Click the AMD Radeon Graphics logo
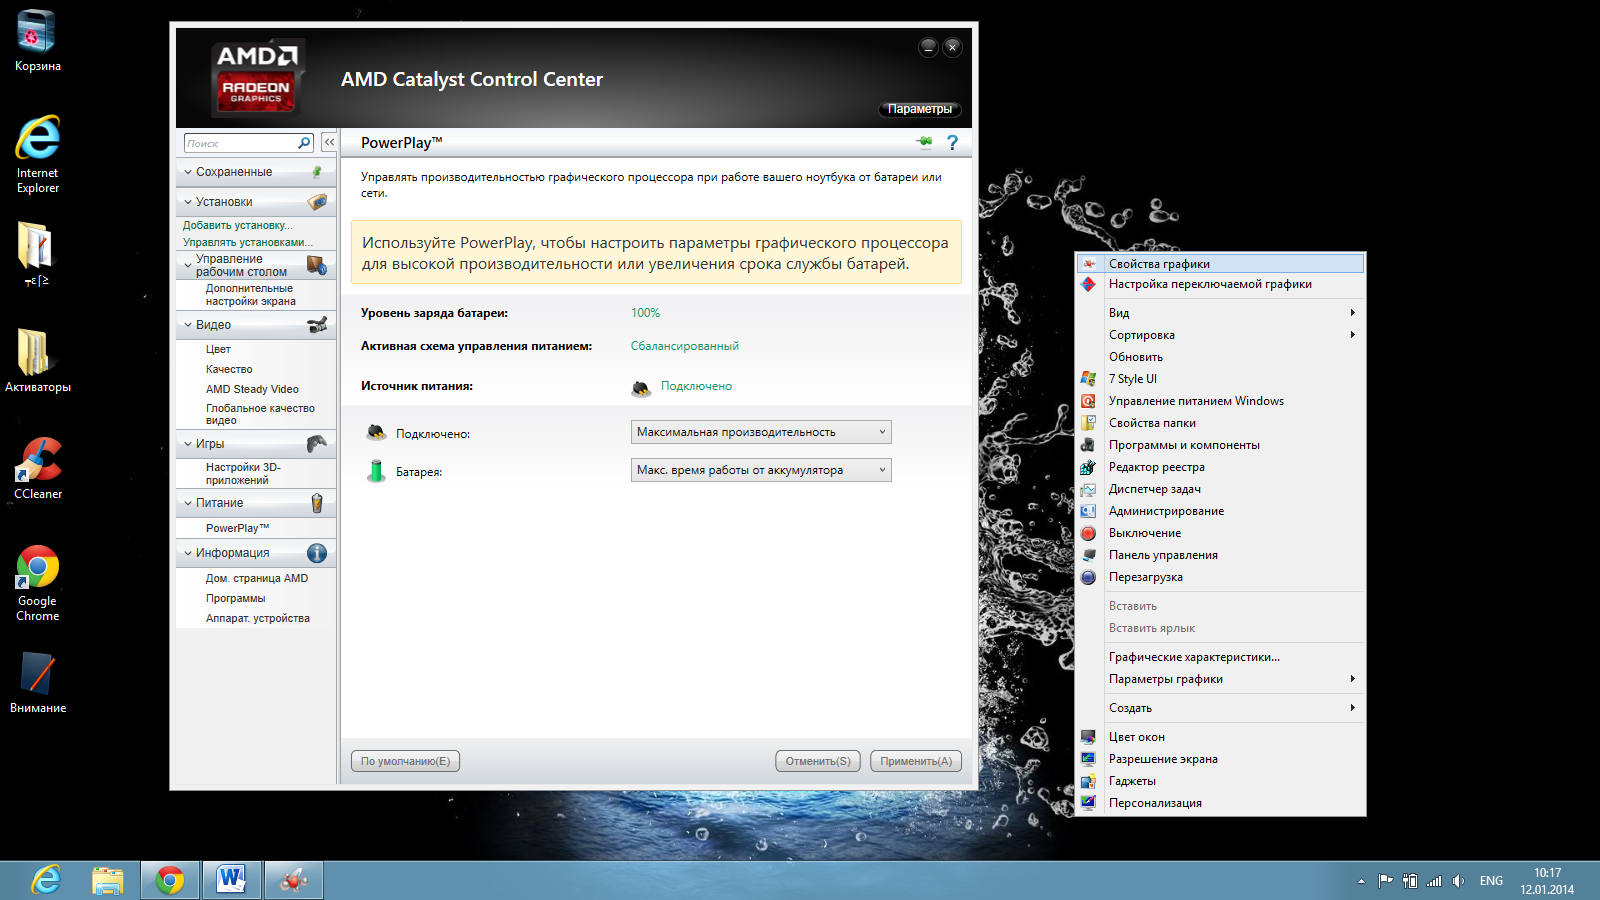The image size is (1600, 900). [256, 78]
